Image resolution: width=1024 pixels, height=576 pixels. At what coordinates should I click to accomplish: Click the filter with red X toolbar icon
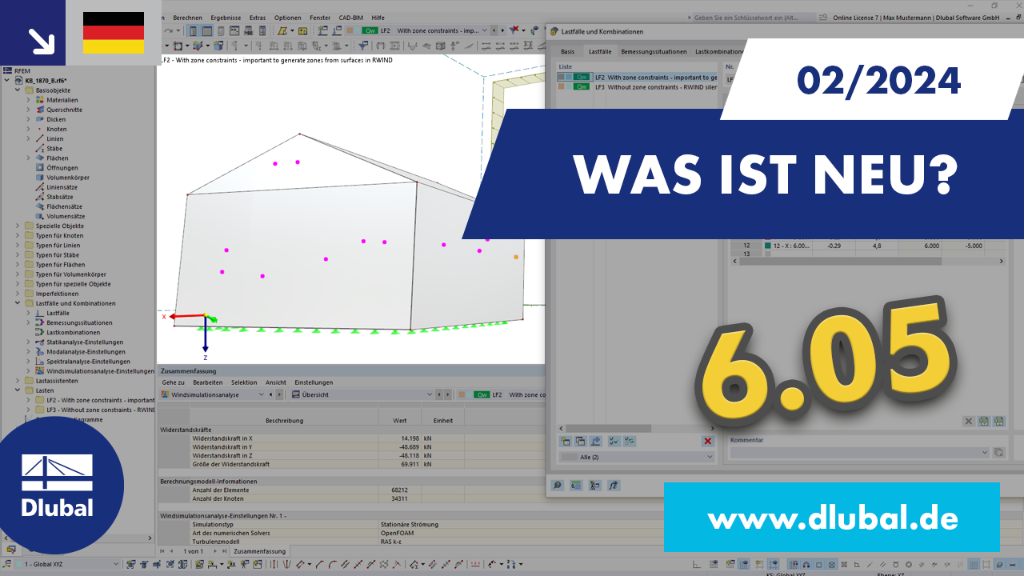coord(515,30)
